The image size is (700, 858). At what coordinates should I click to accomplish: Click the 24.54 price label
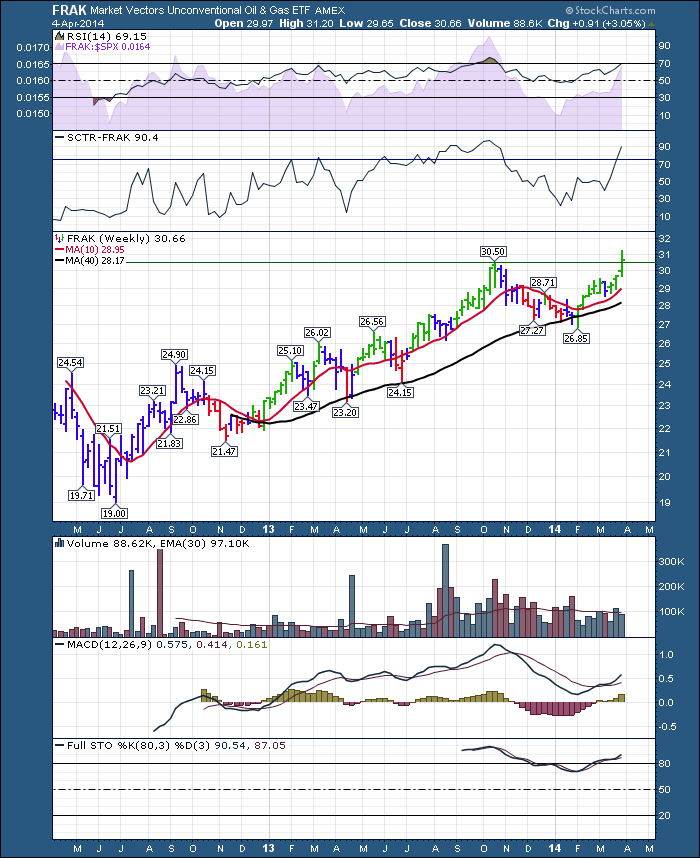pyautogui.click(x=71, y=362)
